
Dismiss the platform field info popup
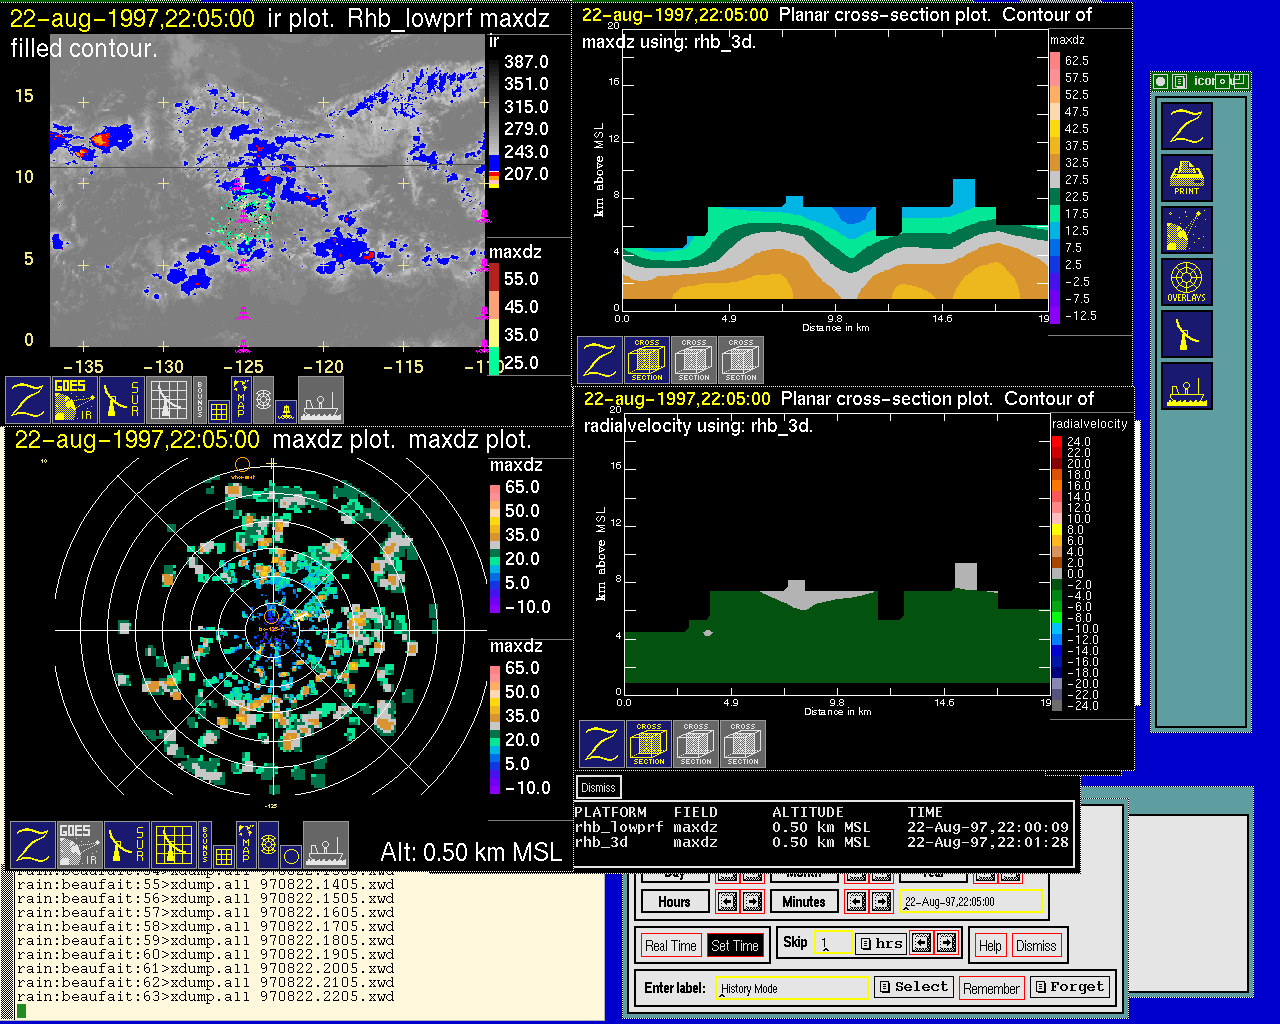[598, 787]
